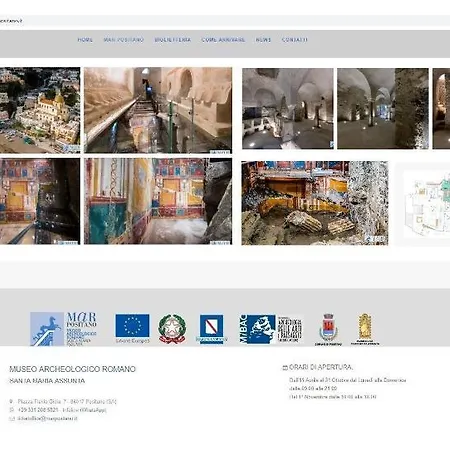Open the MAR Positano menu item

point(123,40)
